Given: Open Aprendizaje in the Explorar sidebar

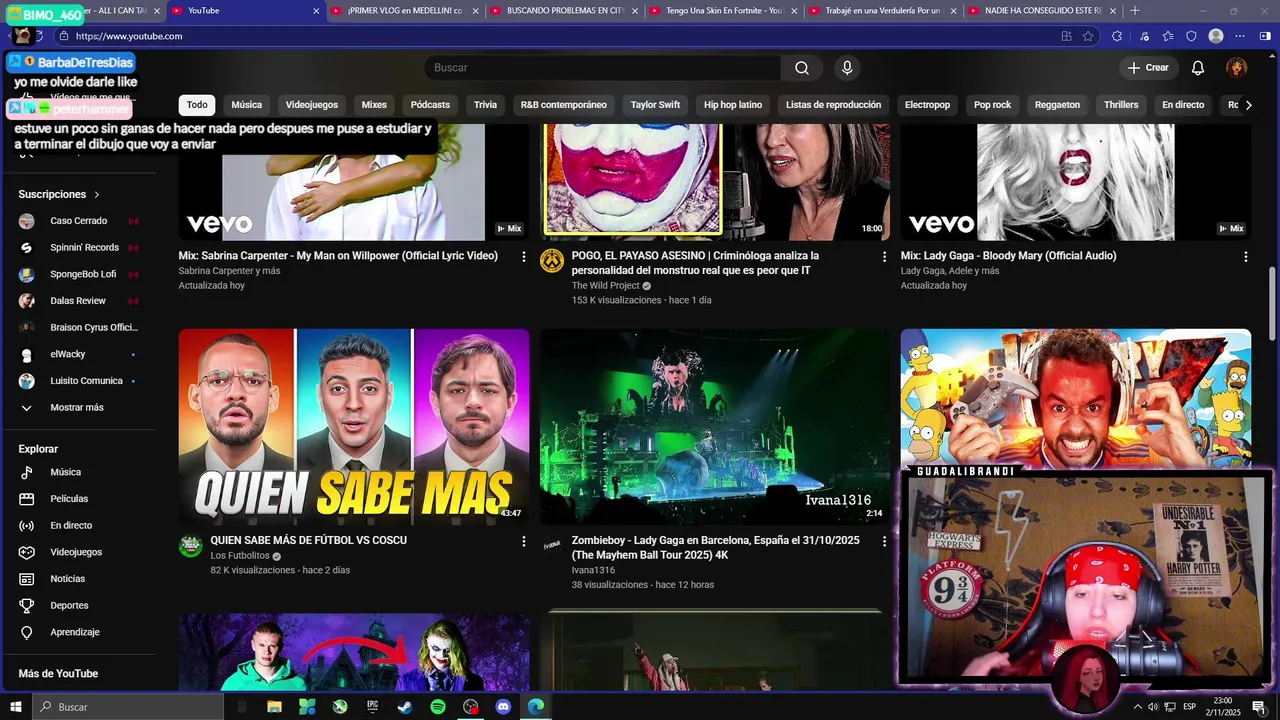Looking at the screenshot, I should (x=77, y=632).
